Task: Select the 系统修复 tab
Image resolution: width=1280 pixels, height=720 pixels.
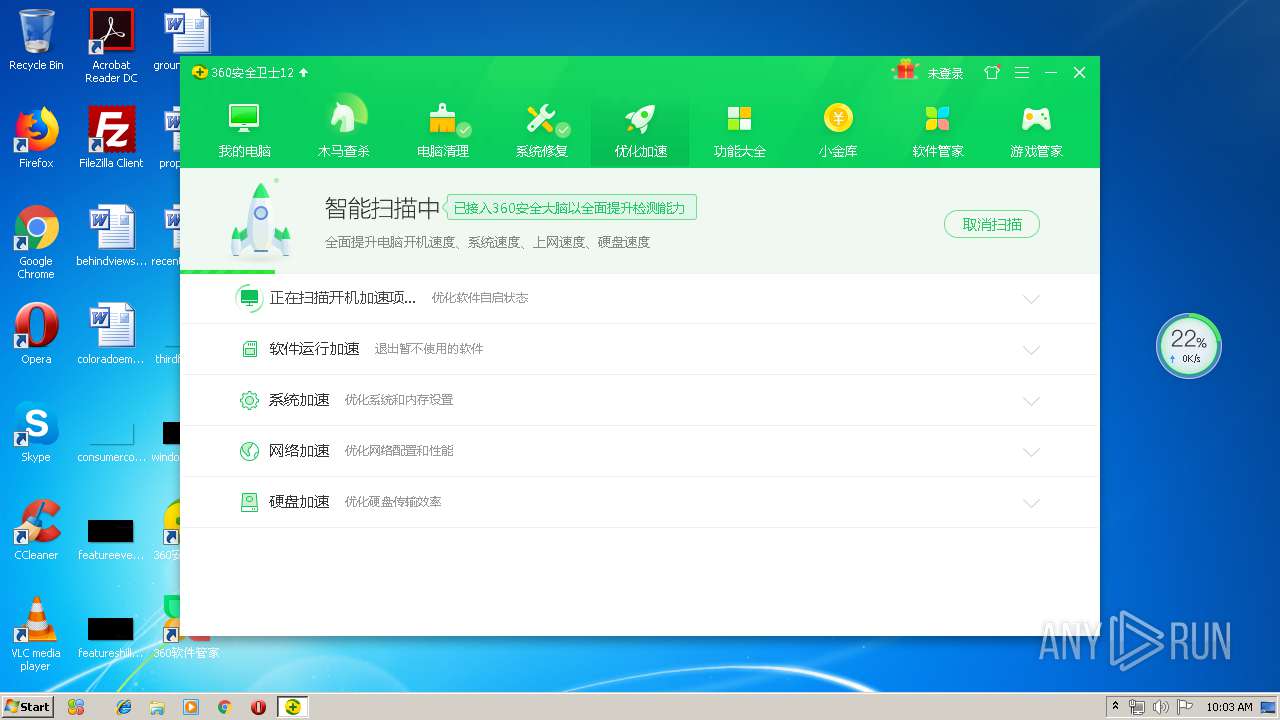Action: 541,129
